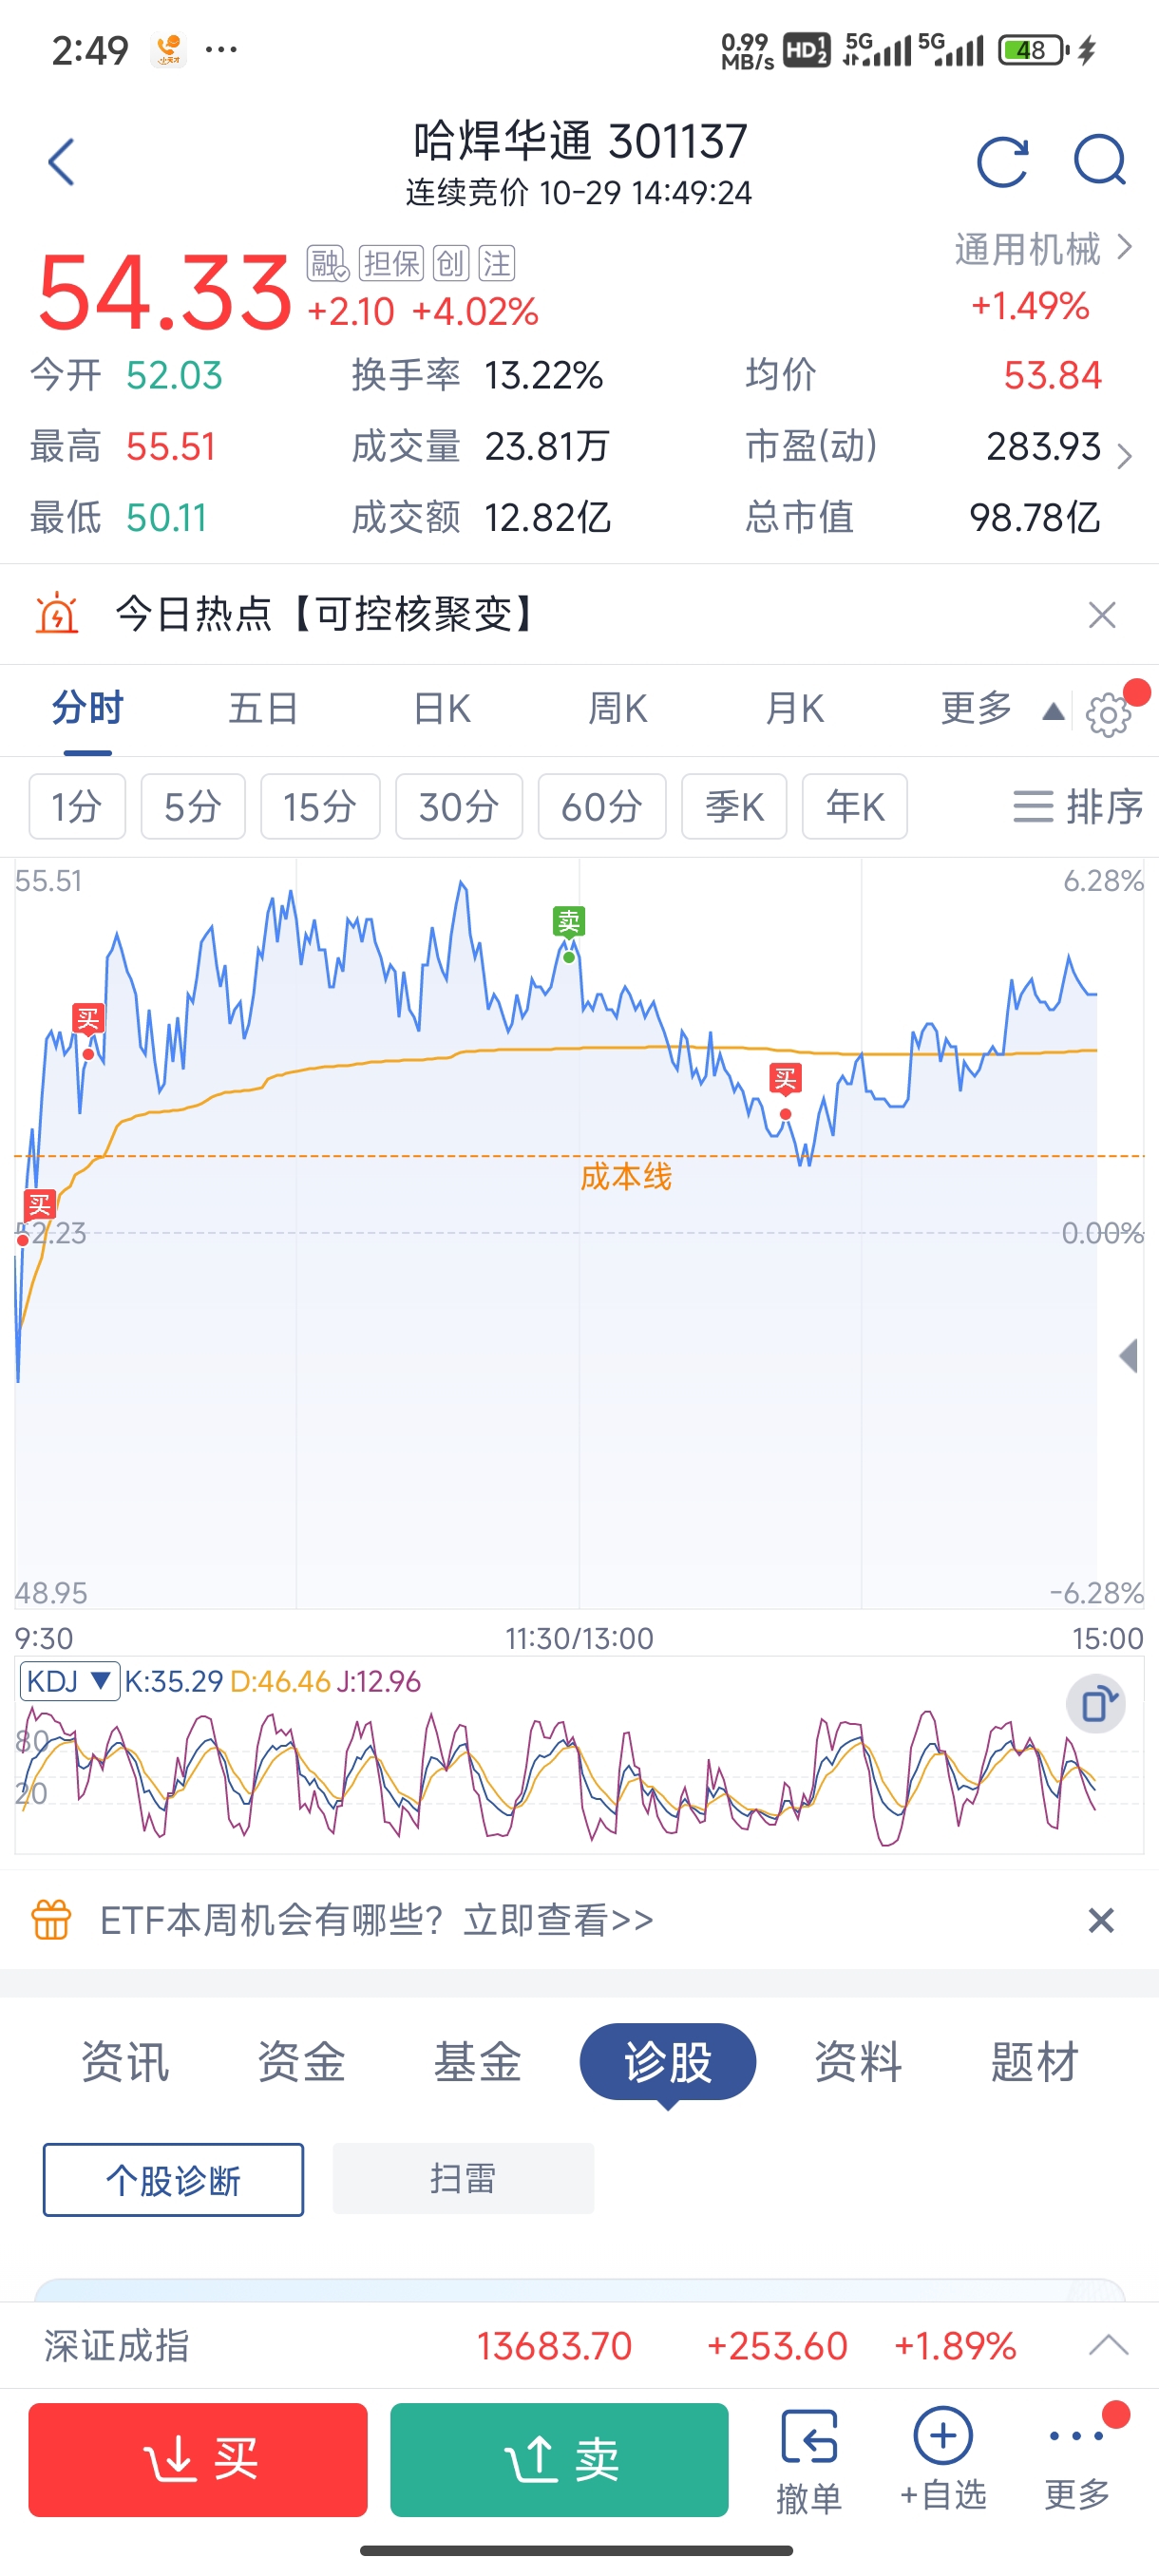The width and height of the screenshot is (1159, 2576).
Task: Select the 年K interval option
Action: (x=855, y=806)
